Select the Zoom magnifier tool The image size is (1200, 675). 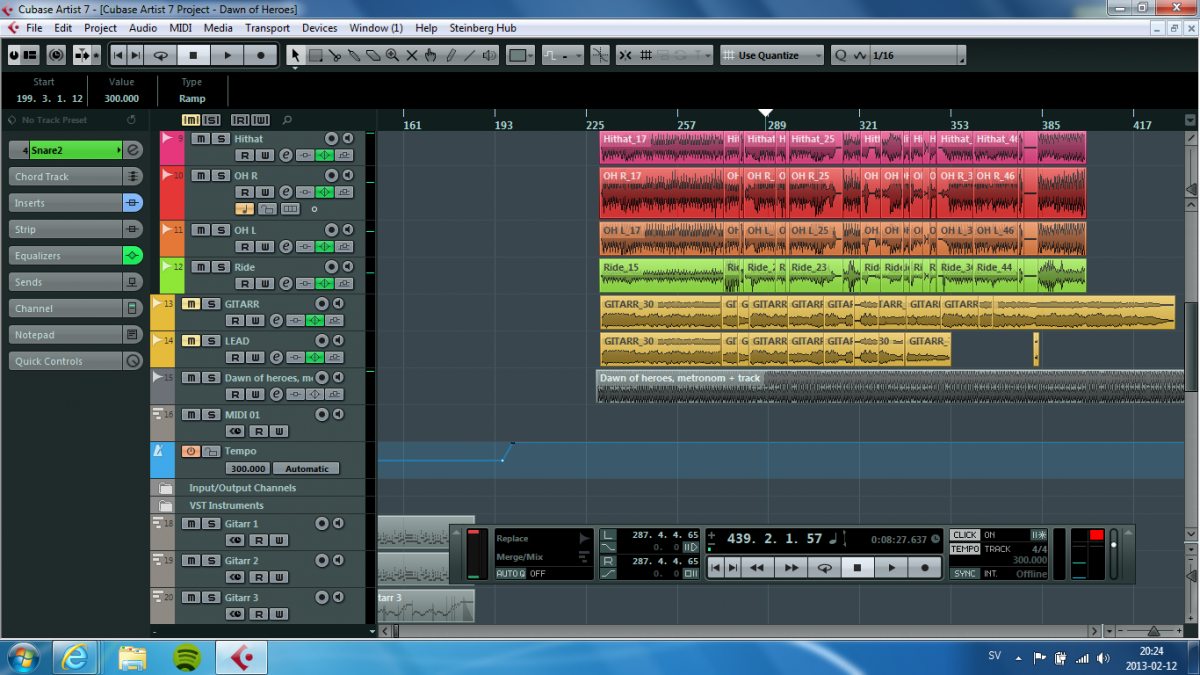392,56
